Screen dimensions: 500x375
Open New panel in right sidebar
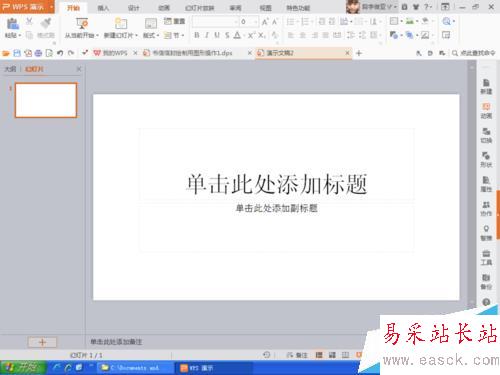click(x=486, y=87)
